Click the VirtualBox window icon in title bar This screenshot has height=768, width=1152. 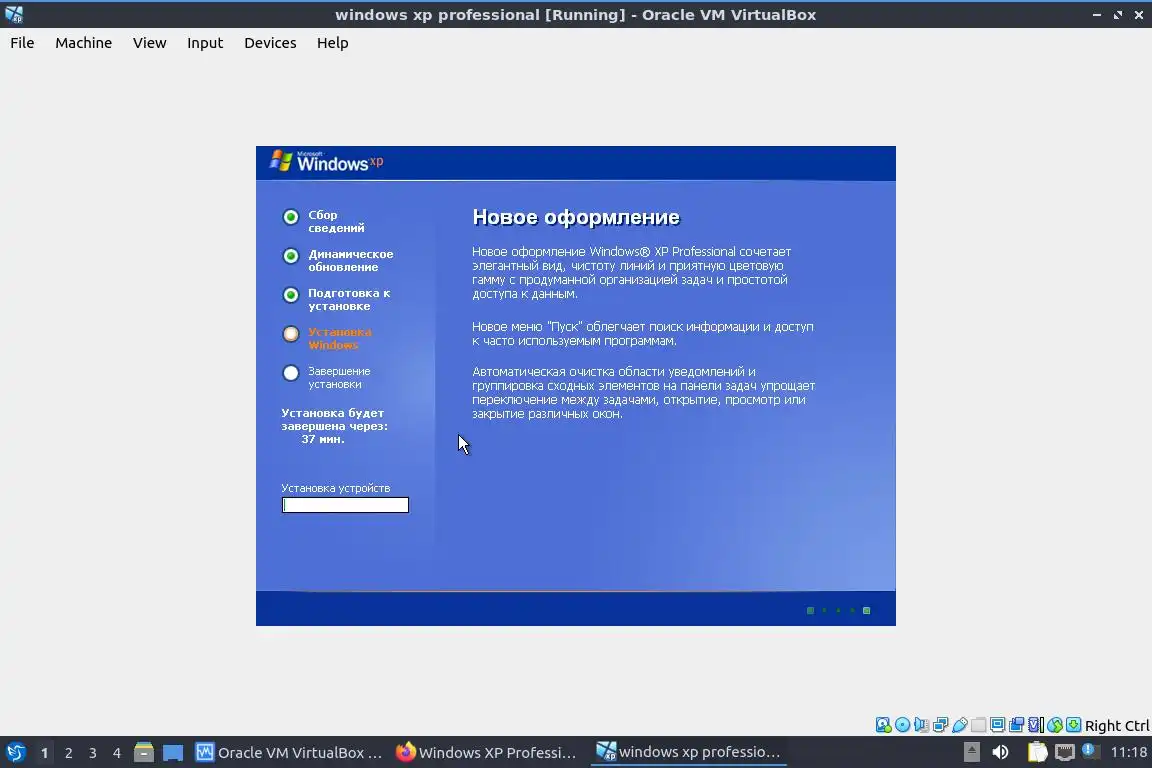click(x=14, y=14)
